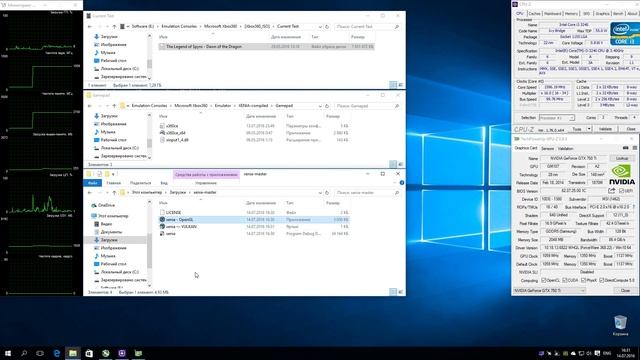Viewport: 640px width, 360px height.
Task: Switch to the Memory tab in CPU-Z
Action: (571, 13)
